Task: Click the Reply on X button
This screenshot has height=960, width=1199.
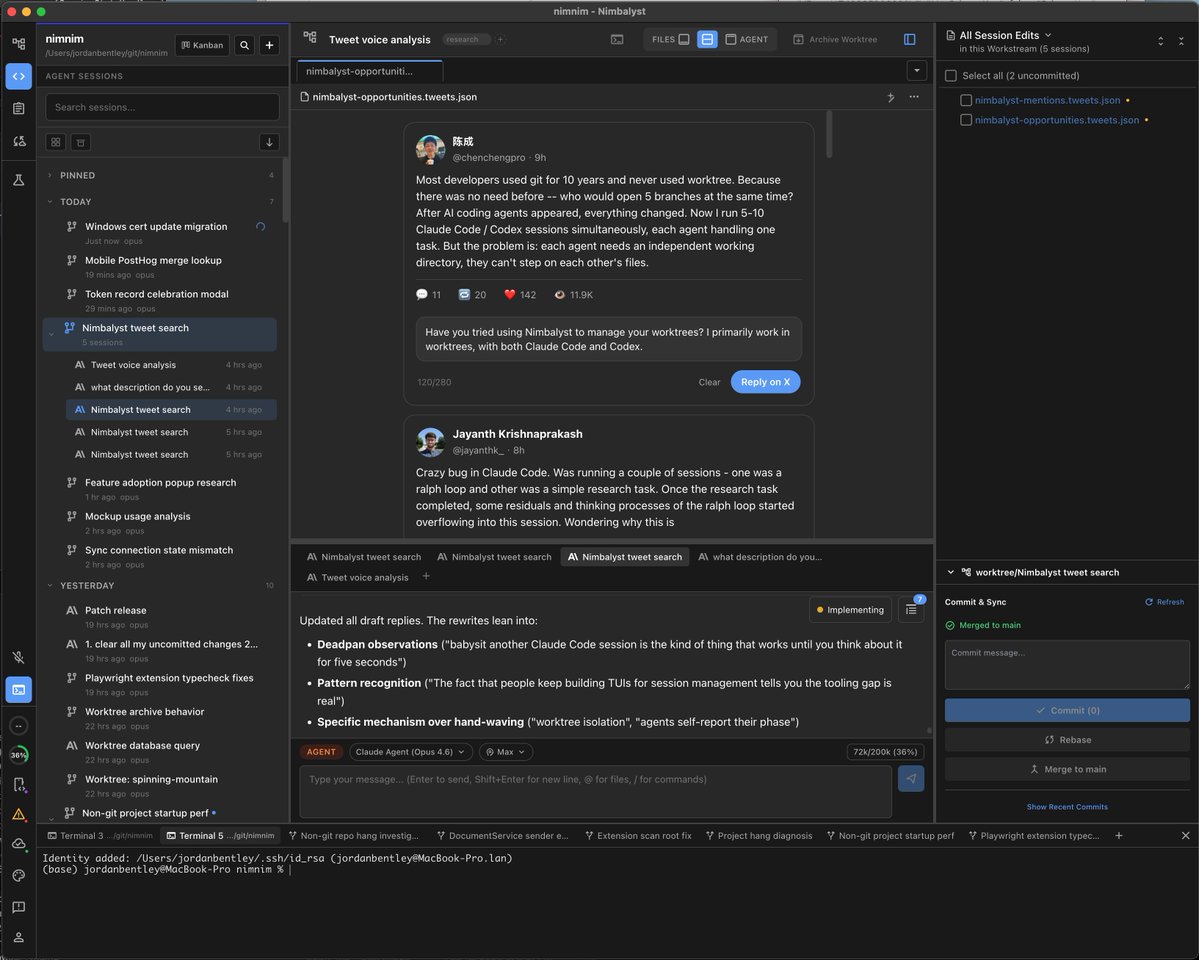Action: coord(765,382)
